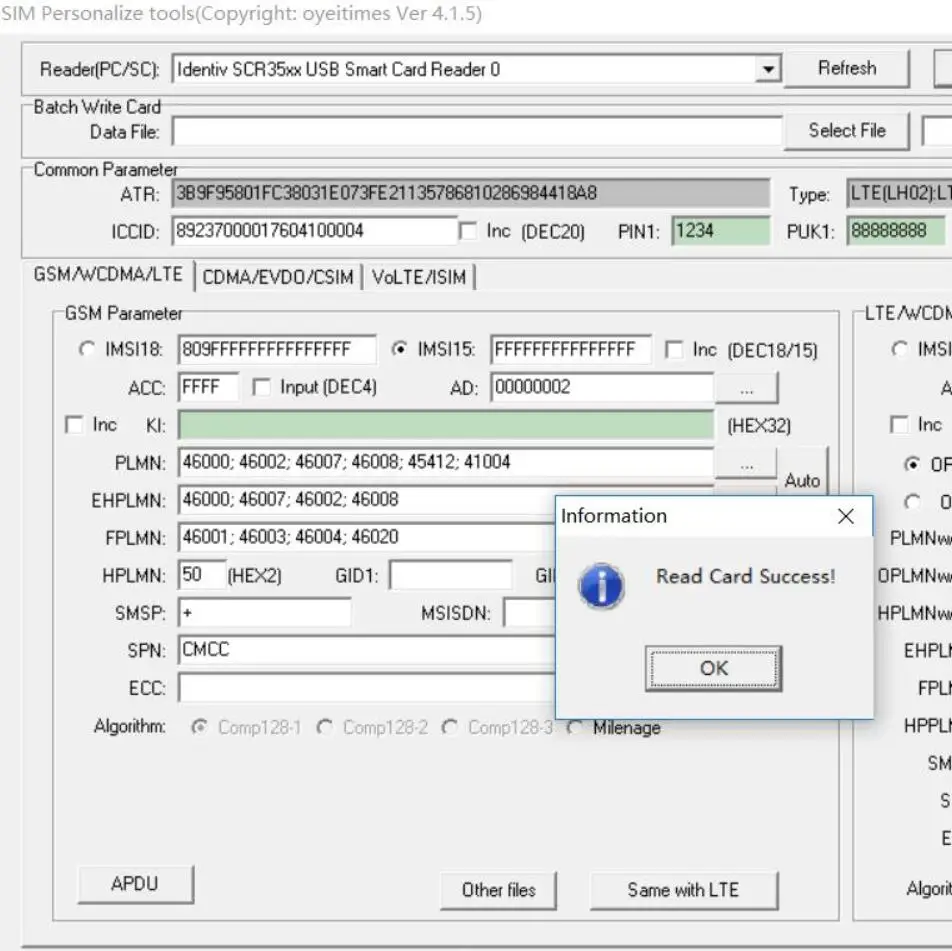Viewport: 952px width, 951px height.
Task: Click the Other files button
Action: 499,890
